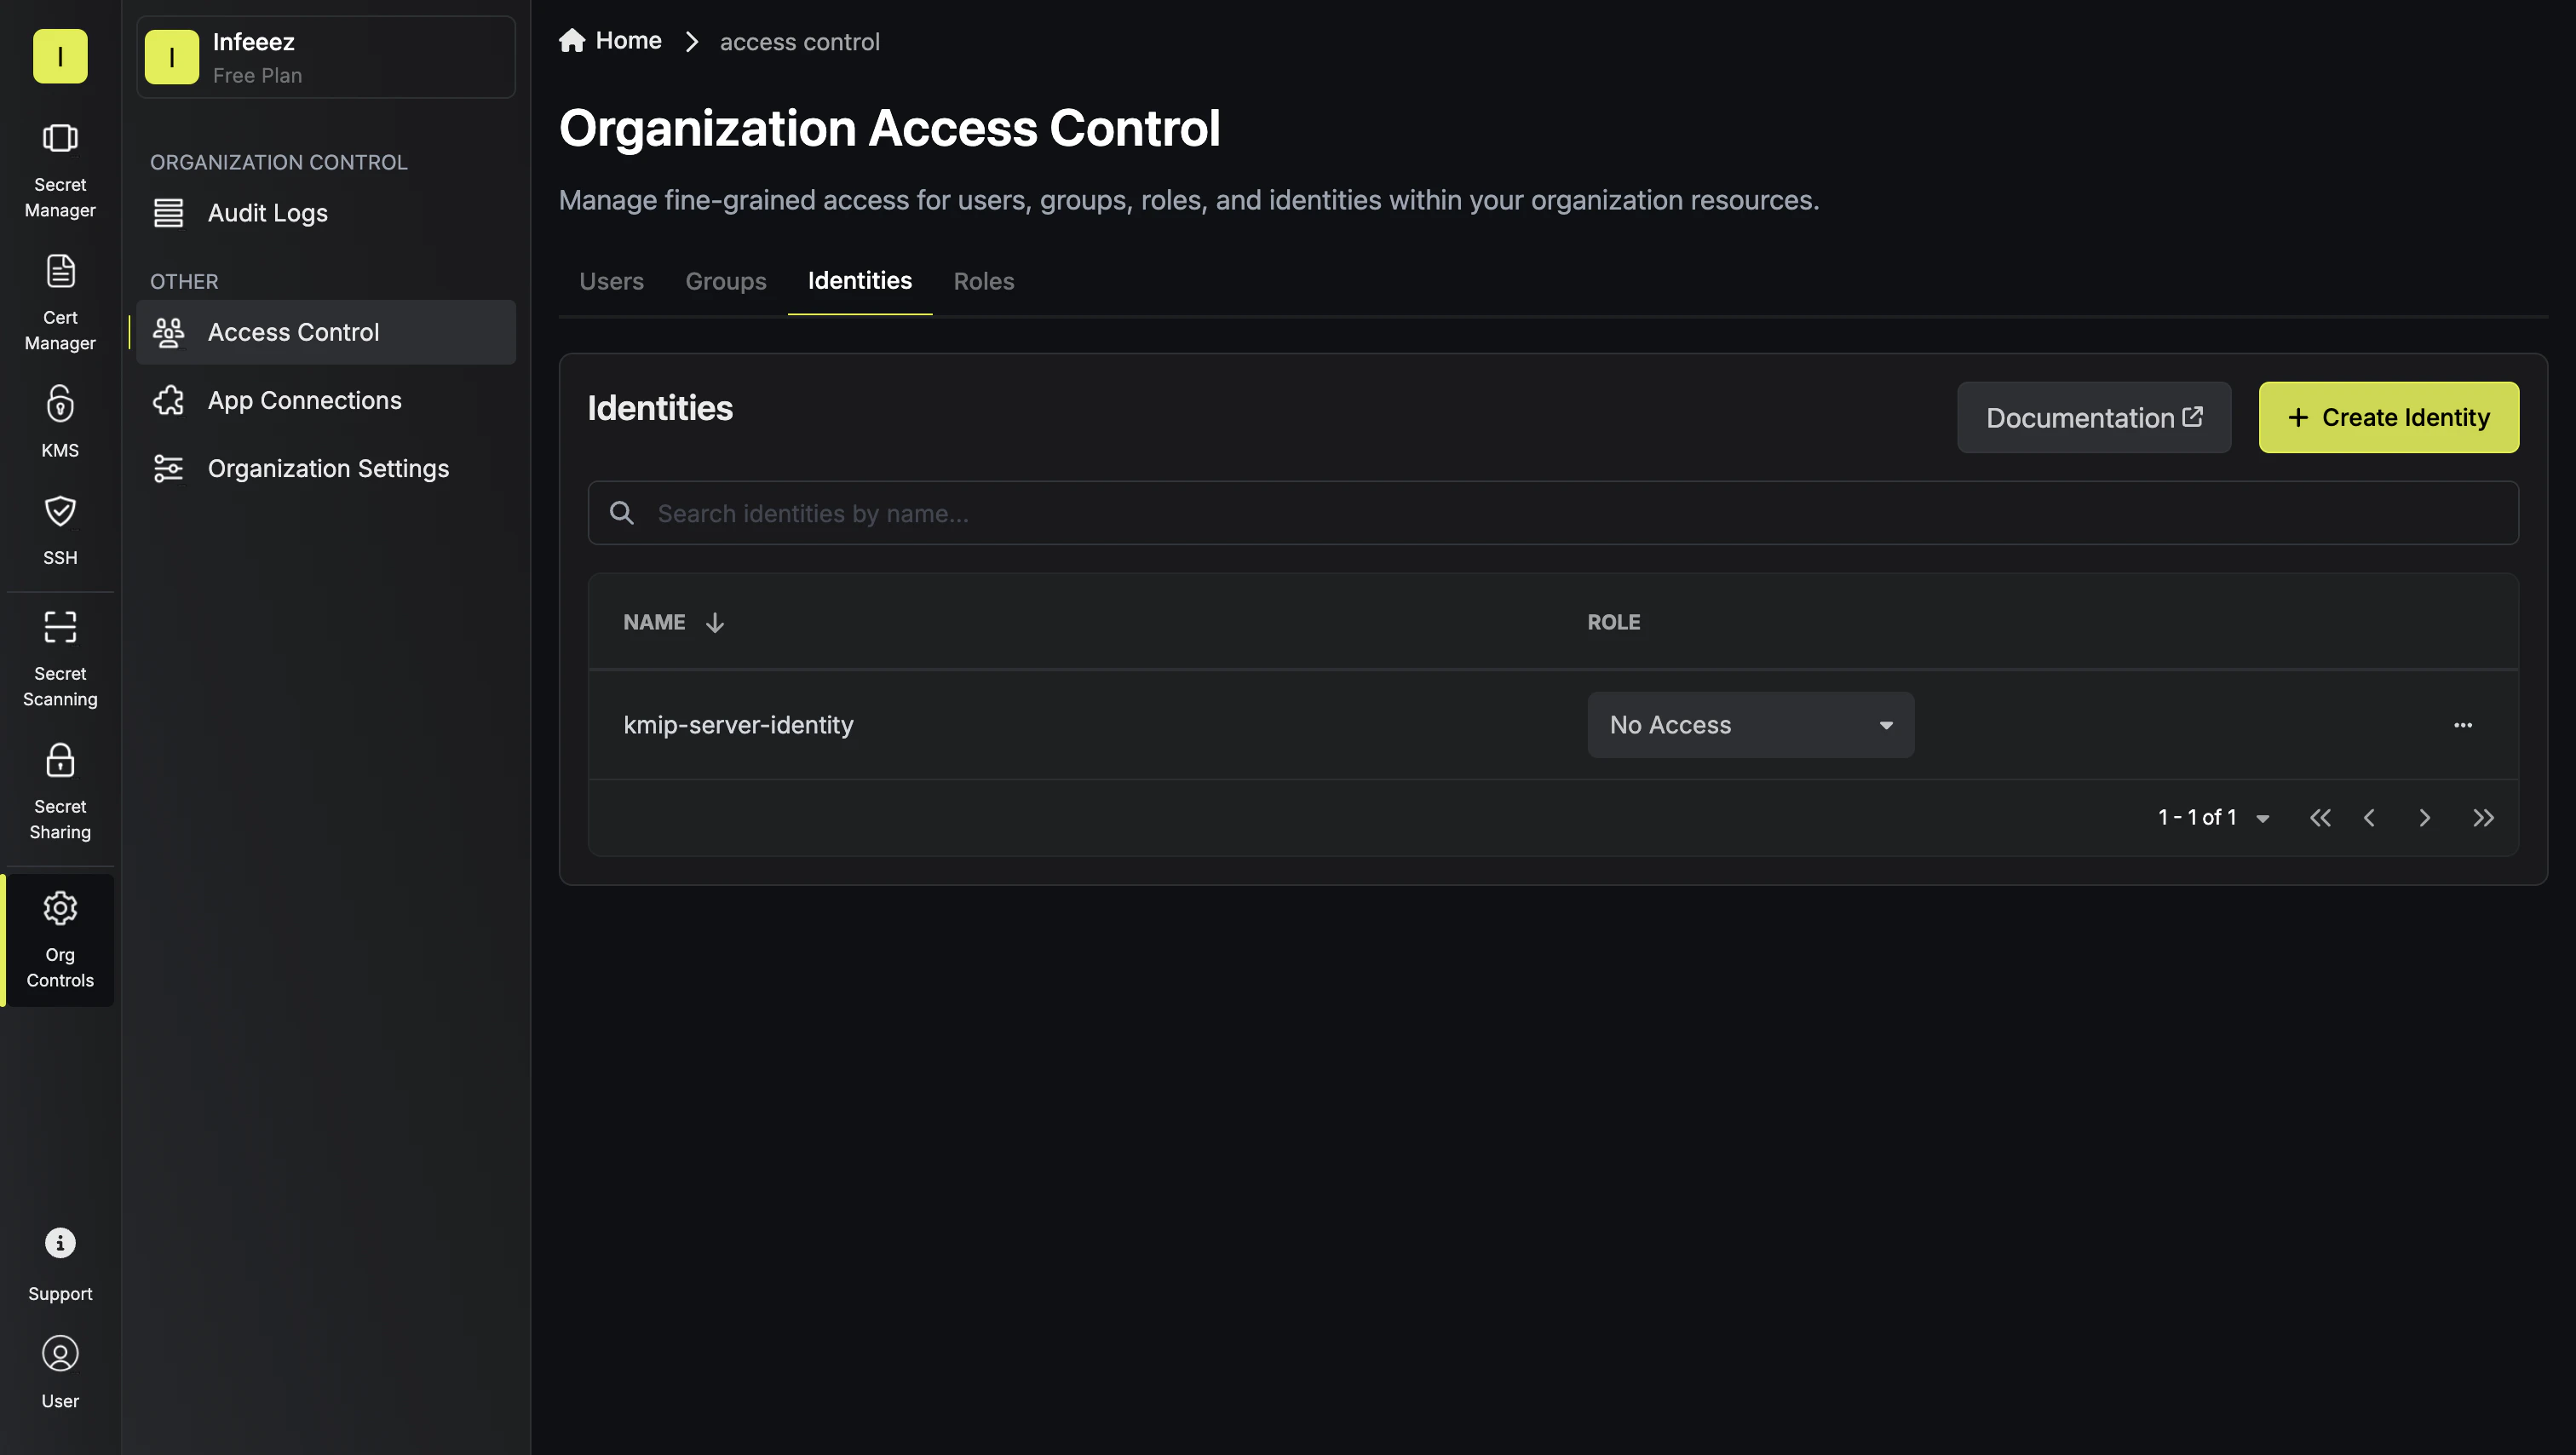Go to the previous page of identities
This screenshot has height=1455, width=2576.
(2369, 818)
